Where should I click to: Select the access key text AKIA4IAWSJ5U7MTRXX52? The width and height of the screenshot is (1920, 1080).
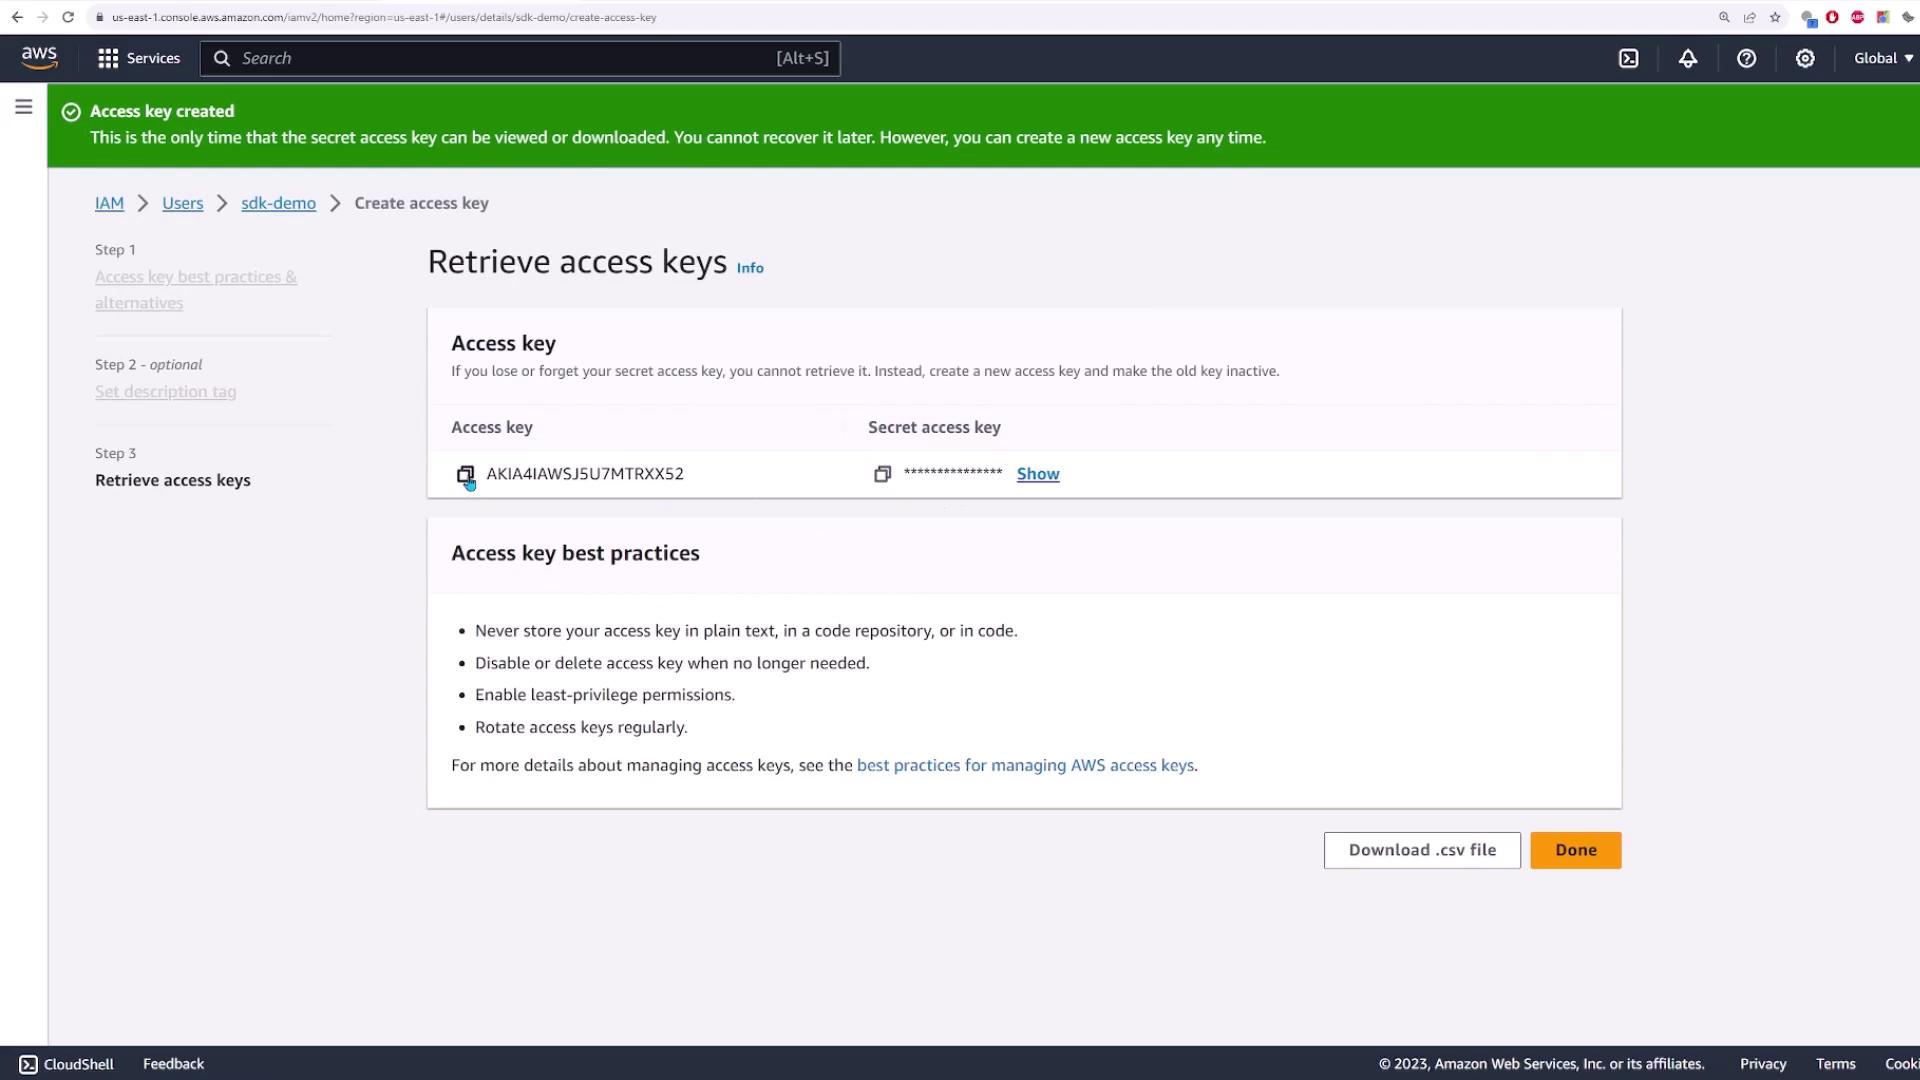coord(585,474)
